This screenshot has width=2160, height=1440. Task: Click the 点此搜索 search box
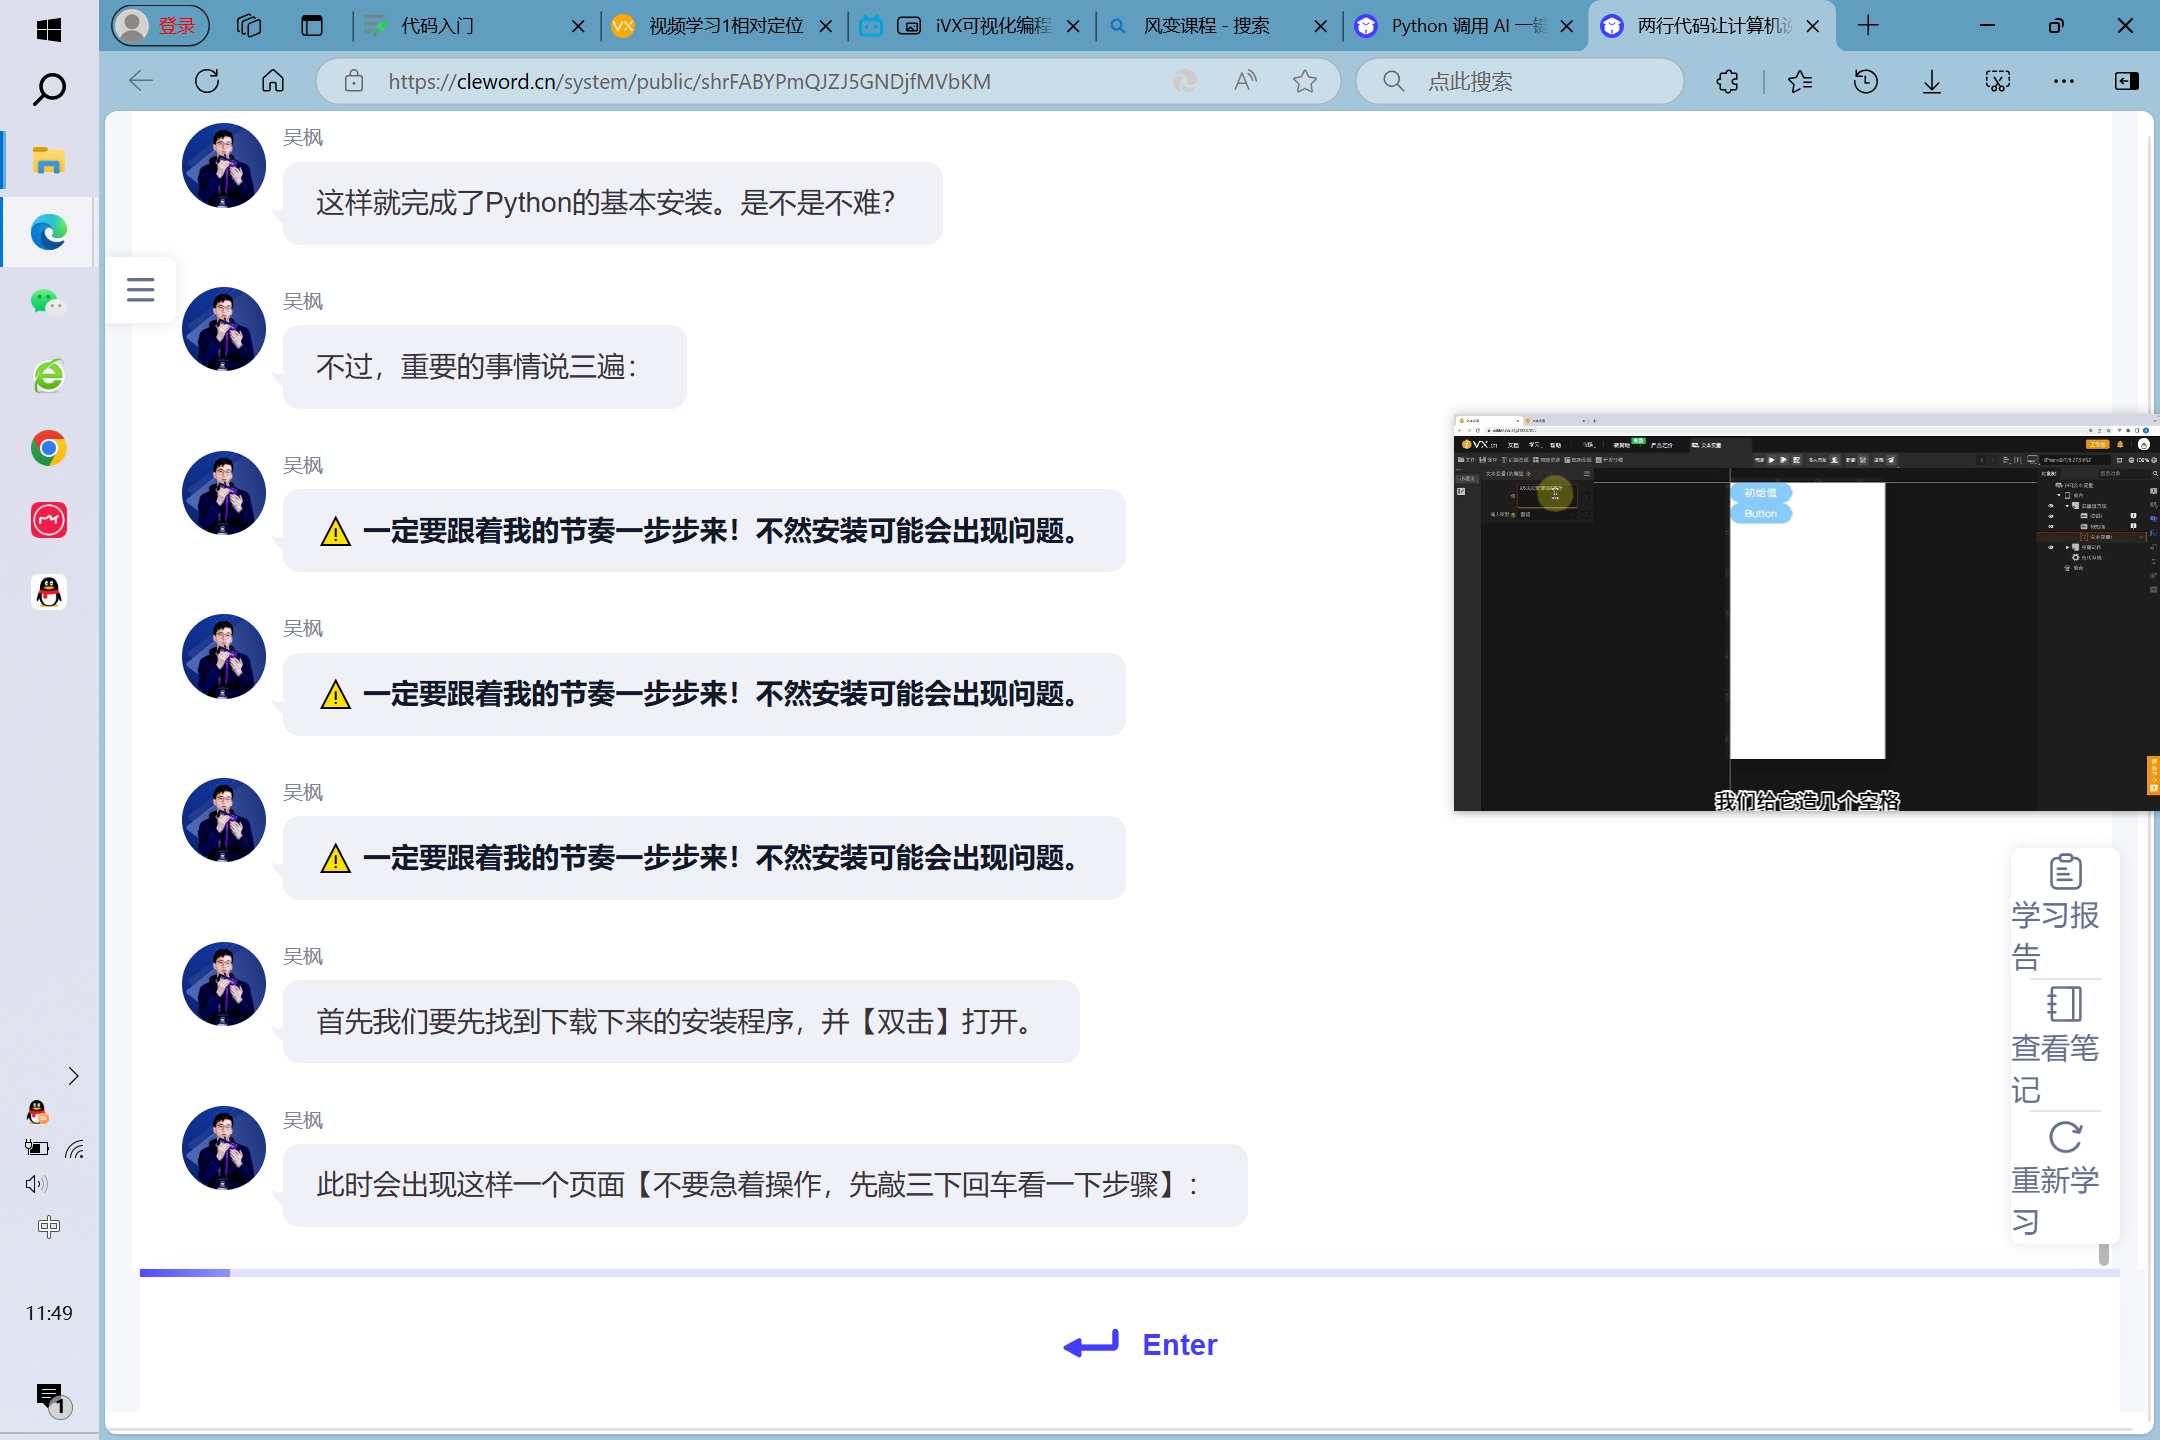pos(1520,81)
